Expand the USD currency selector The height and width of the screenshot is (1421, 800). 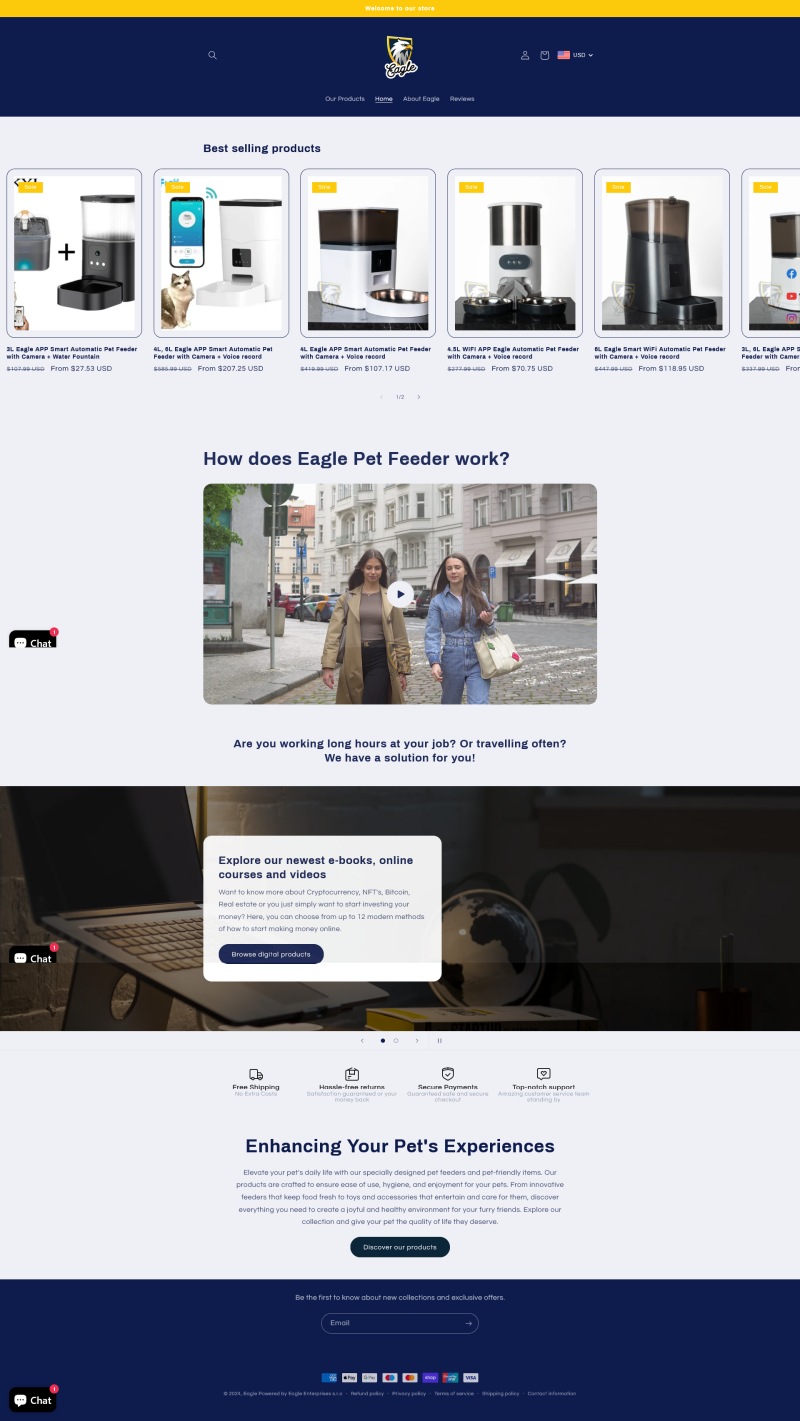pyautogui.click(x=576, y=55)
